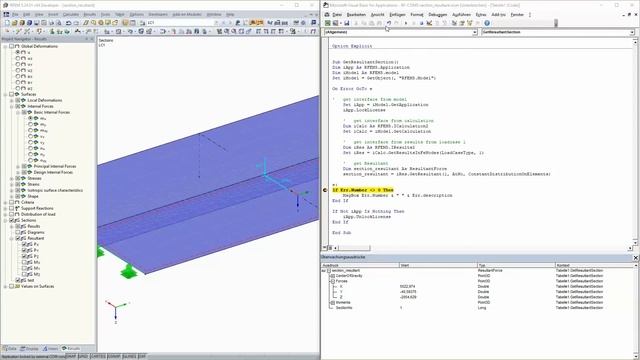
Task: Open Debuggen menu in VBA editor
Action: [438, 15]
